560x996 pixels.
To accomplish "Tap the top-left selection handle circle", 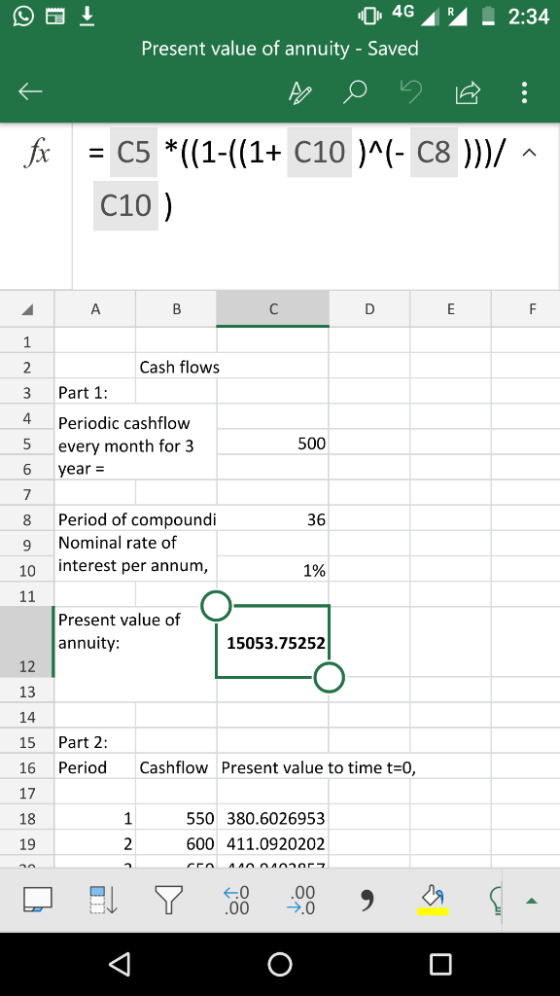I will coord(217,605).
